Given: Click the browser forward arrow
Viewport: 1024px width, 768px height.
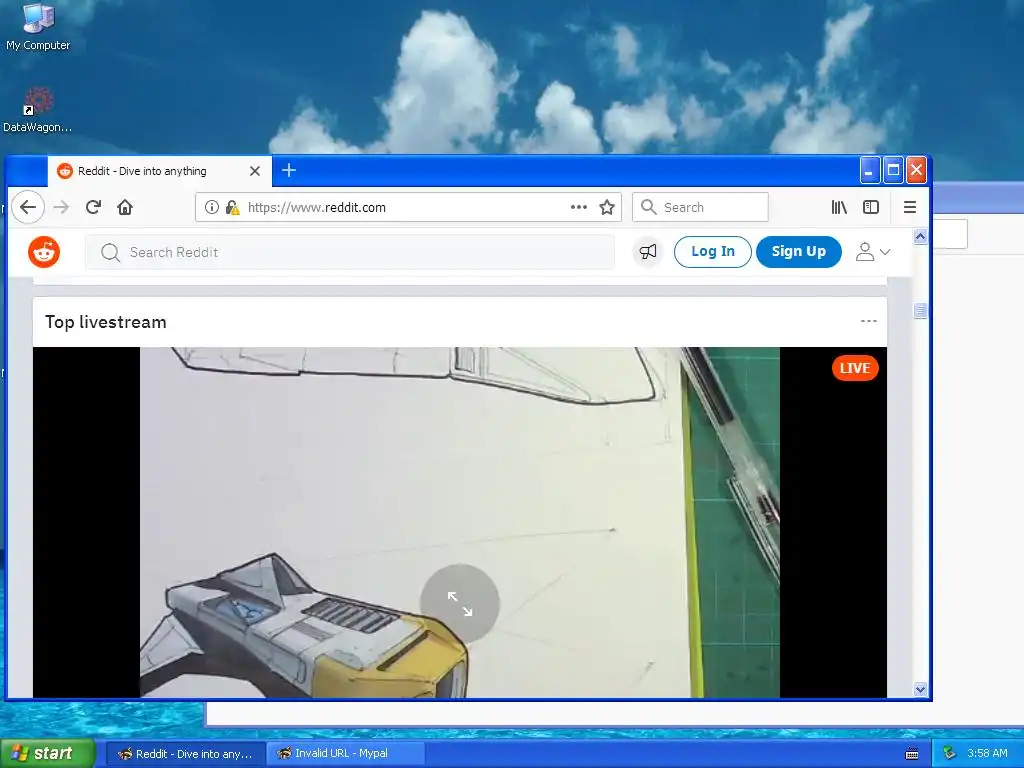Looking at the screenshot, I should [61, 207].
